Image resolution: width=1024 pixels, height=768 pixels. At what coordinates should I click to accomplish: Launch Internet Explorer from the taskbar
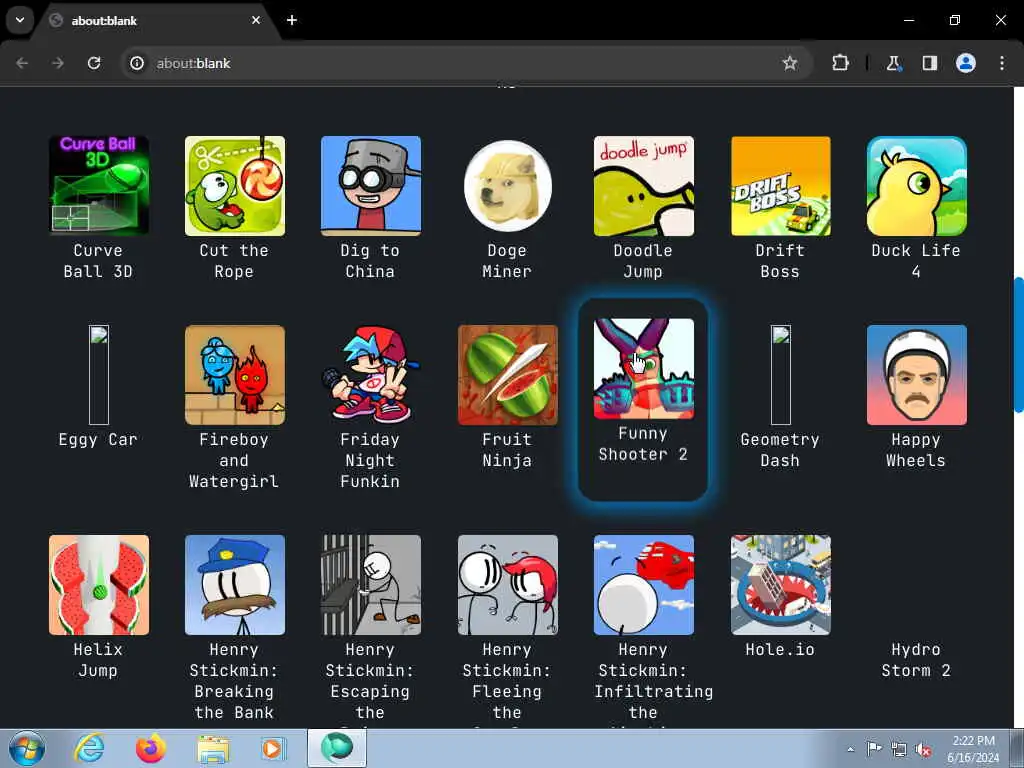coord(88,748)
